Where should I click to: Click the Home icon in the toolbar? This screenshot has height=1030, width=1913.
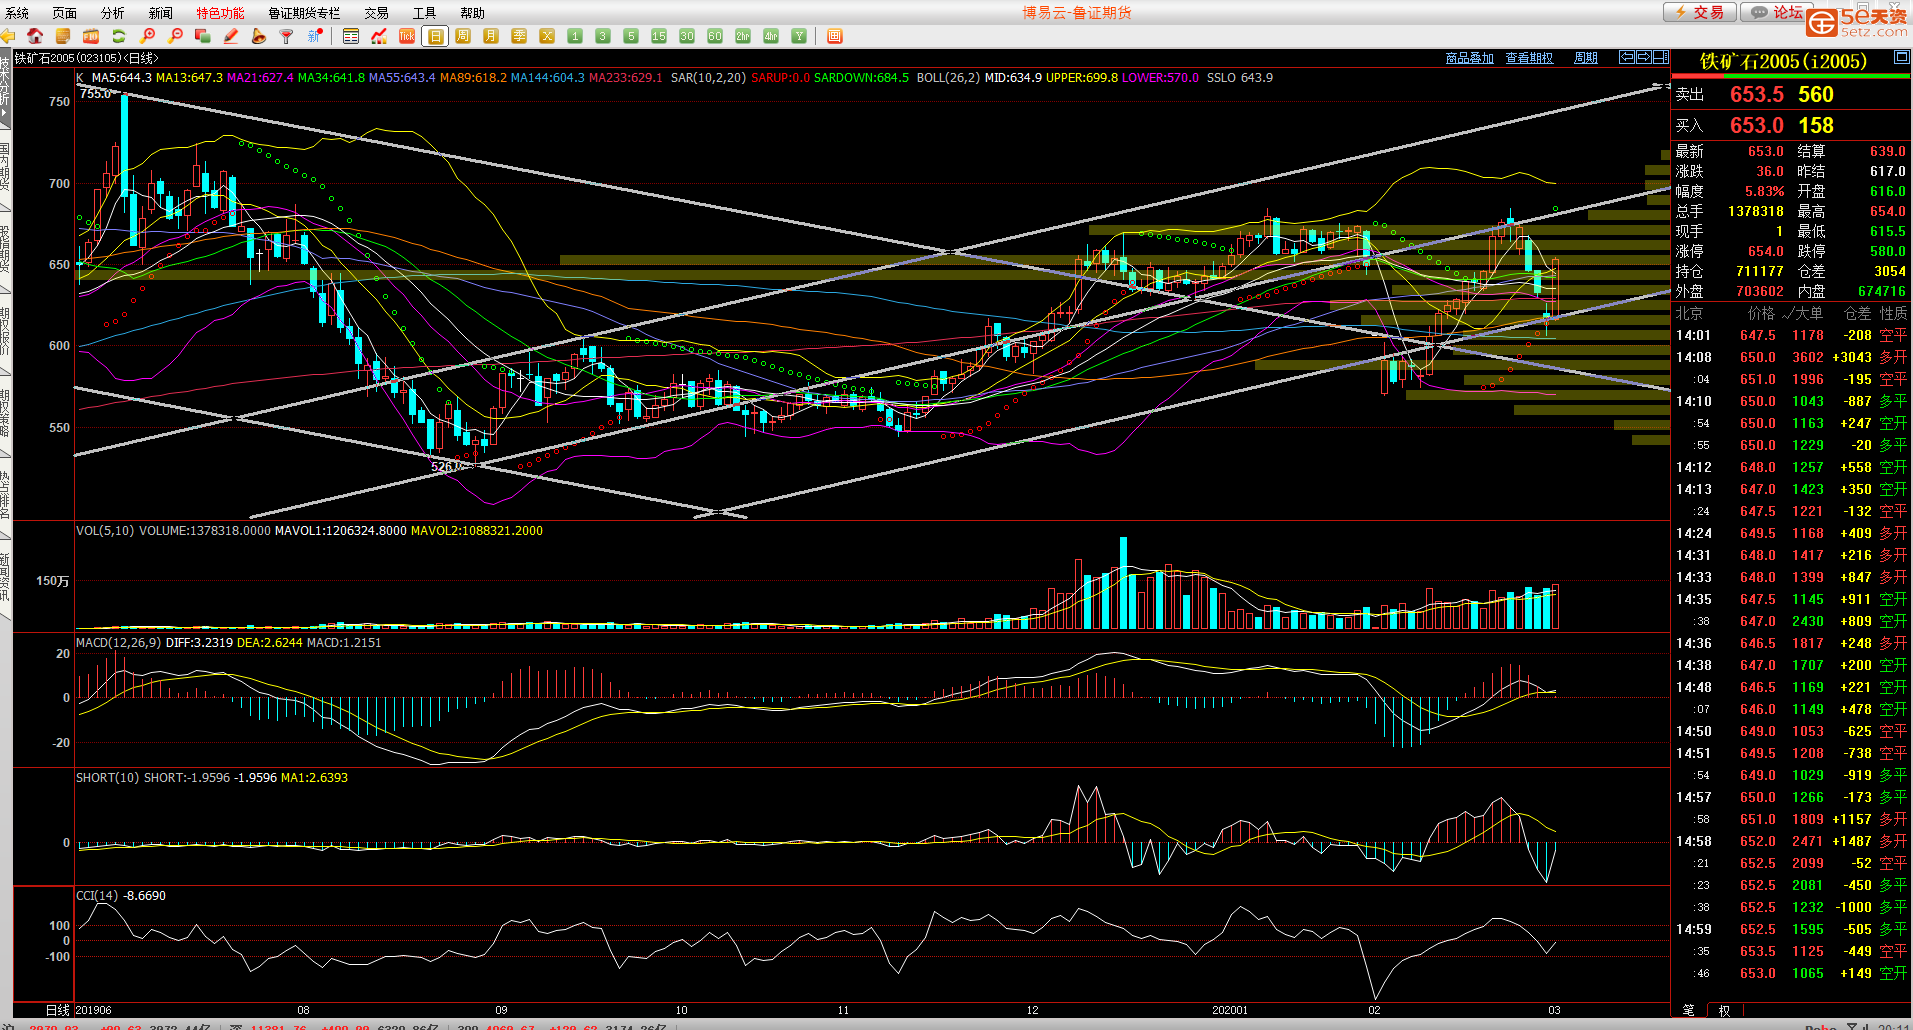point(35,36)
